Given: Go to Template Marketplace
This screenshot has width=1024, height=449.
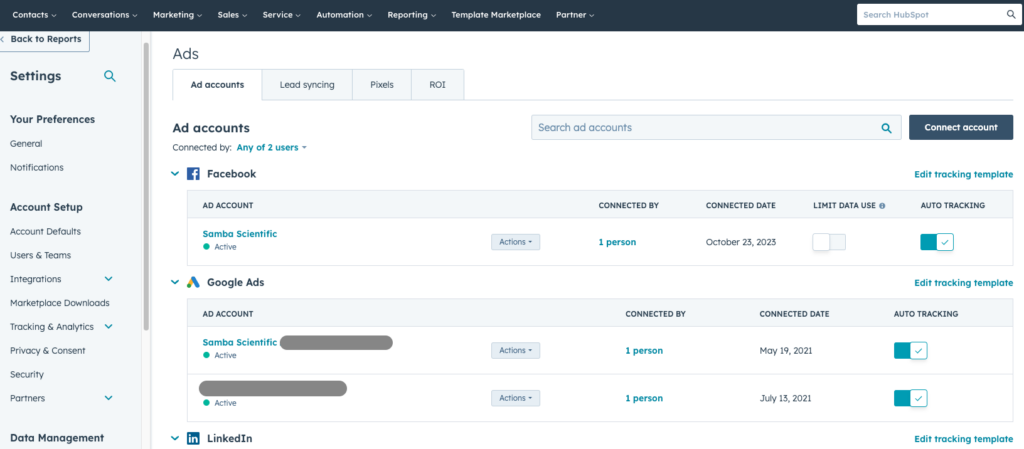Looking at the screenshot, I should (x=496, y=14).
